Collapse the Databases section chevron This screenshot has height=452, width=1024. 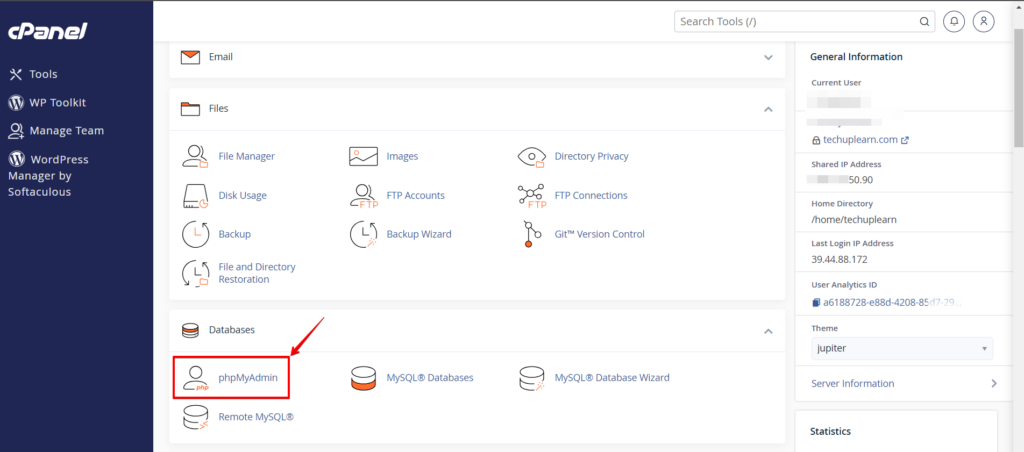point(768,331)
